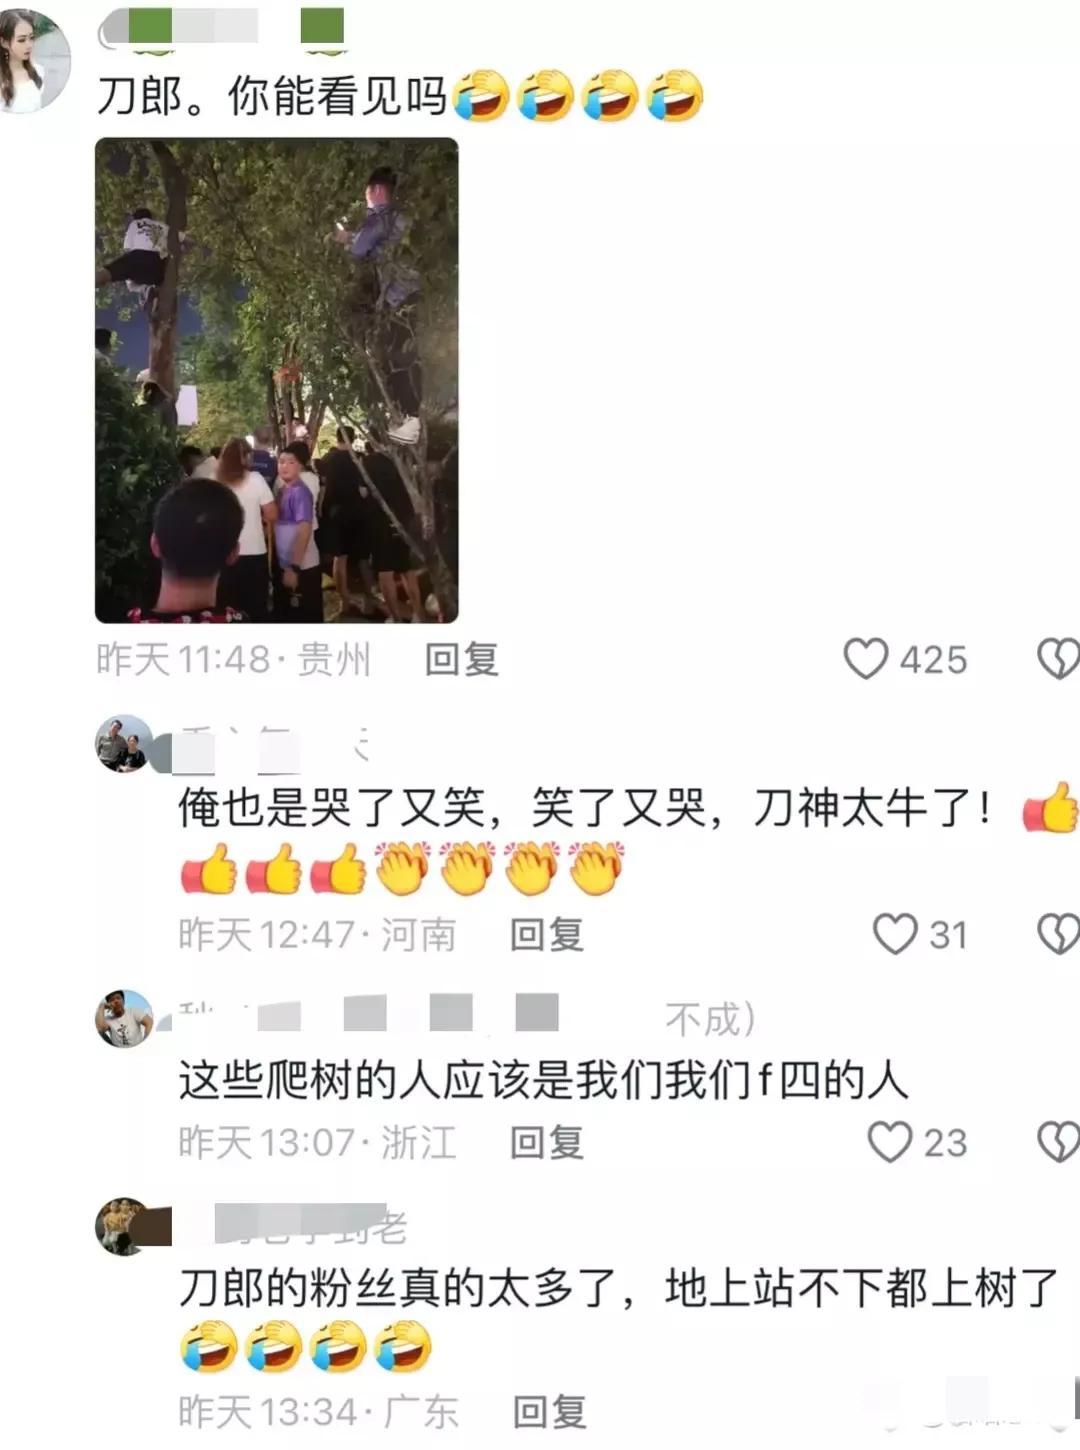Like the comment with 425 likes

point(866,659)
